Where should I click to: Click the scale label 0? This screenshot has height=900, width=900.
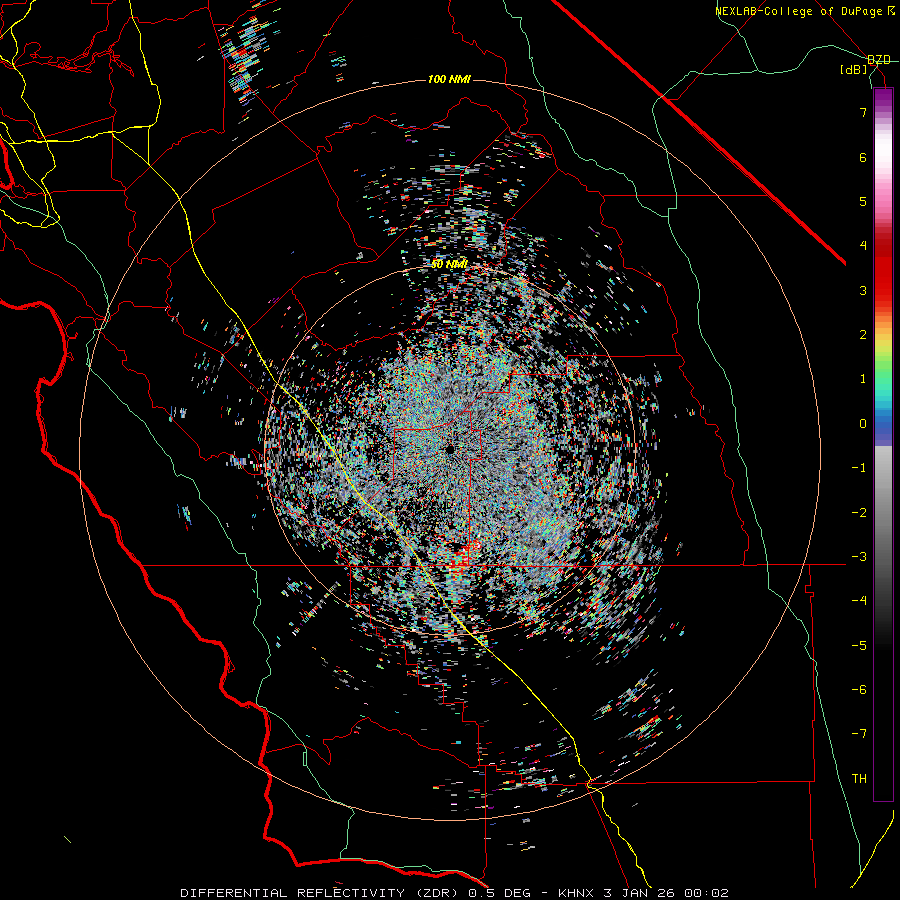(x=863, y=424)
